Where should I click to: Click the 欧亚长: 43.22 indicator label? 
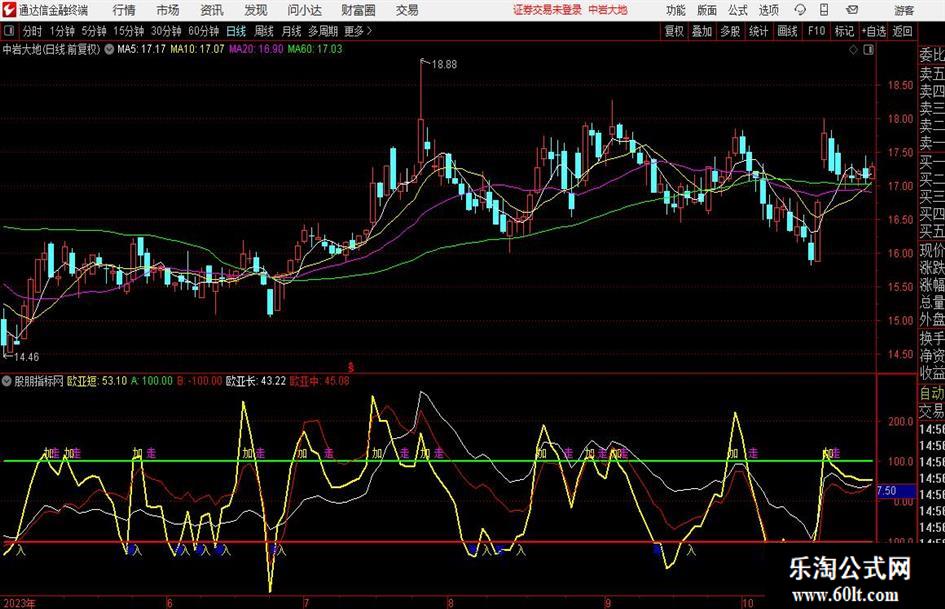tap(256, 381)
